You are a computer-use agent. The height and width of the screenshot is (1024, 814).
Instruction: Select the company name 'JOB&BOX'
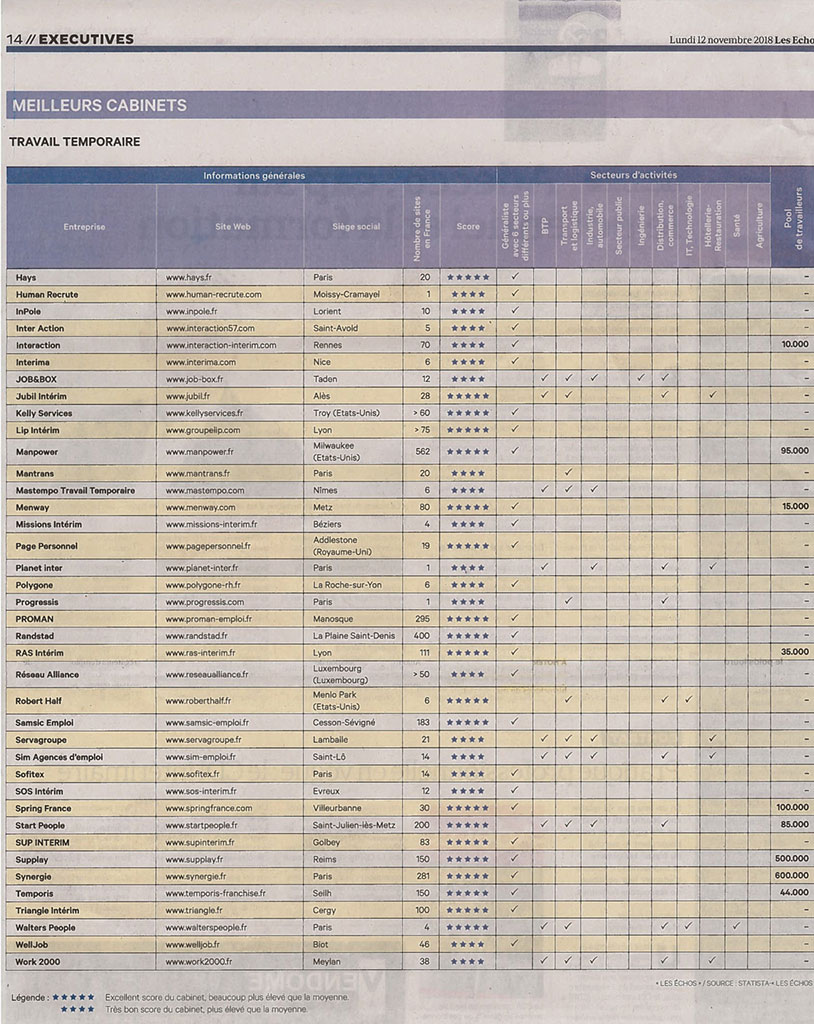37,379
